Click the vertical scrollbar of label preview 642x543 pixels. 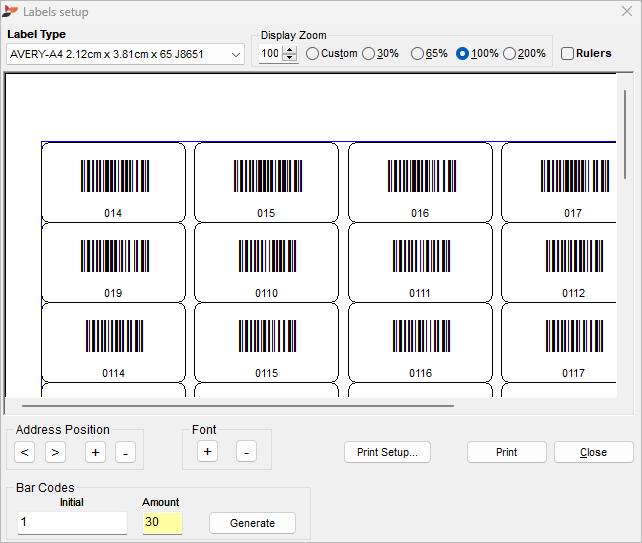tap(625, 134)
